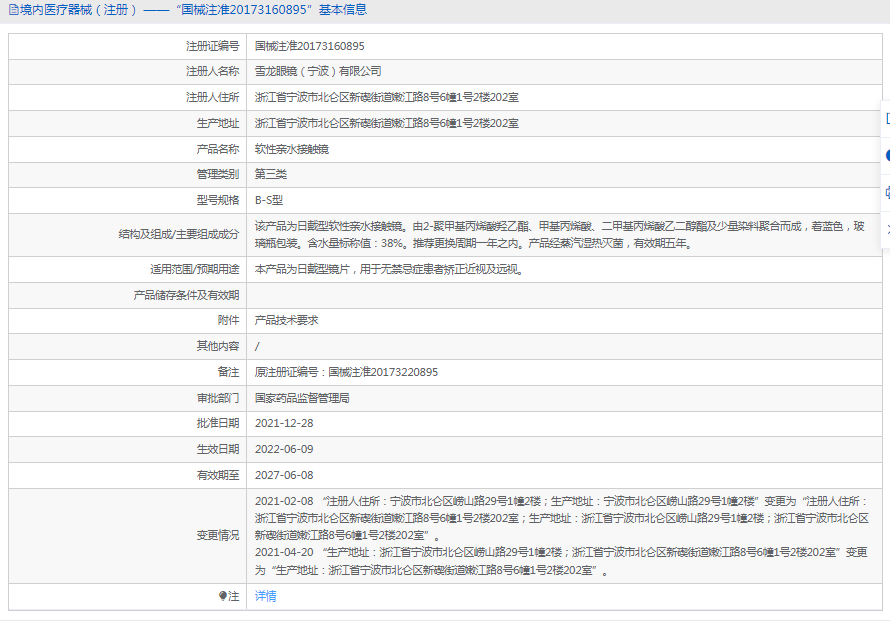
Task: Click the 产品技术要求 attachment text
Action: click(x=286, y=320)
